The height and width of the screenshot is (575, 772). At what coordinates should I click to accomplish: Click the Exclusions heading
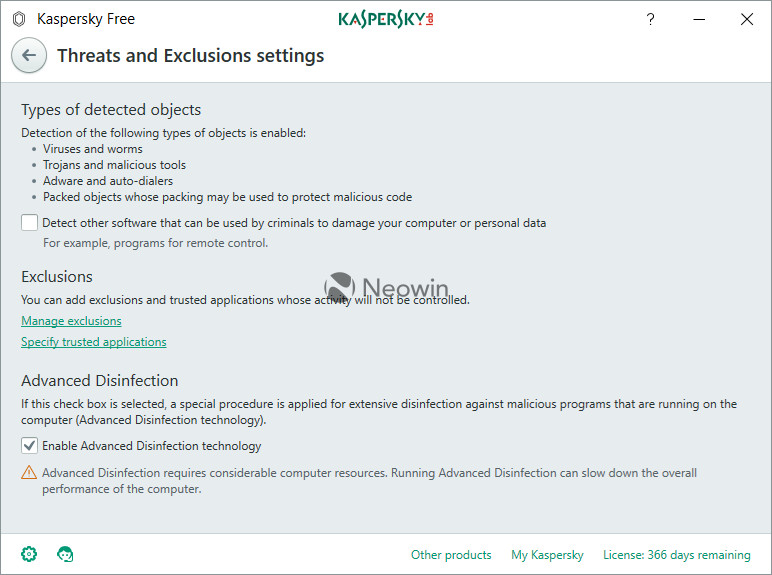[x=57, y=277]
